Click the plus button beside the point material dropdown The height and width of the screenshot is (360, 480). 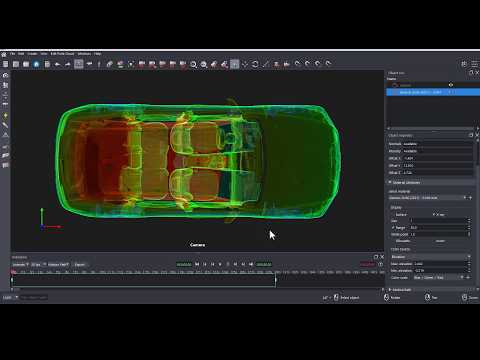point(470,198)
